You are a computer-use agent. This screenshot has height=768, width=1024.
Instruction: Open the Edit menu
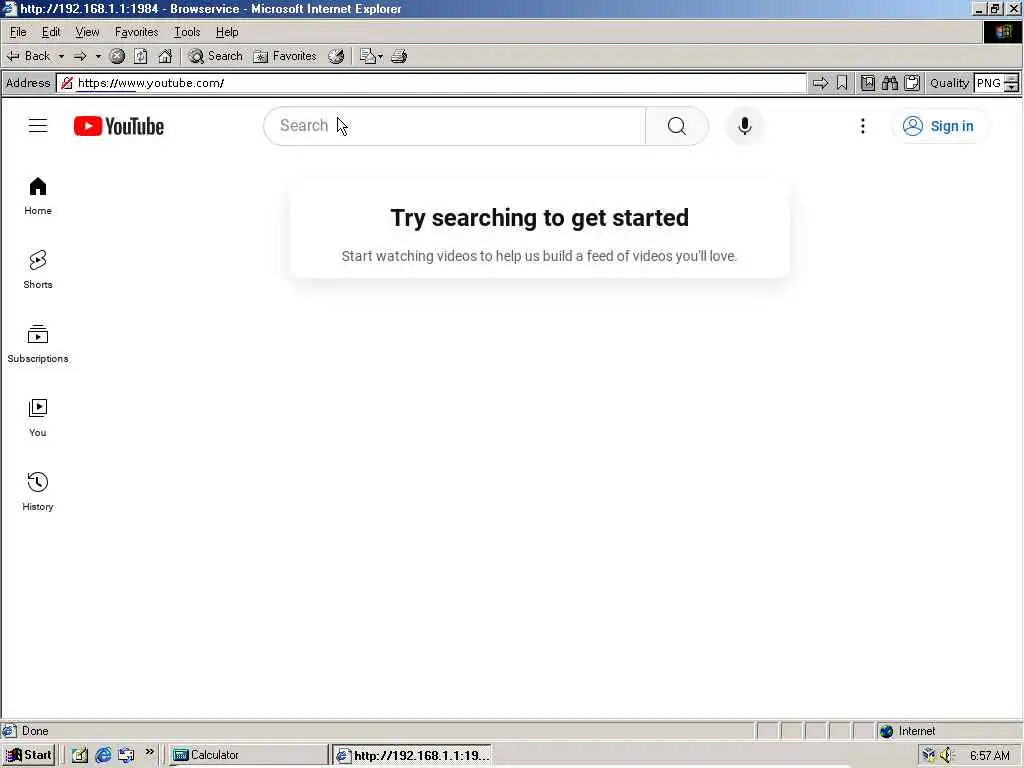(51, 32)
